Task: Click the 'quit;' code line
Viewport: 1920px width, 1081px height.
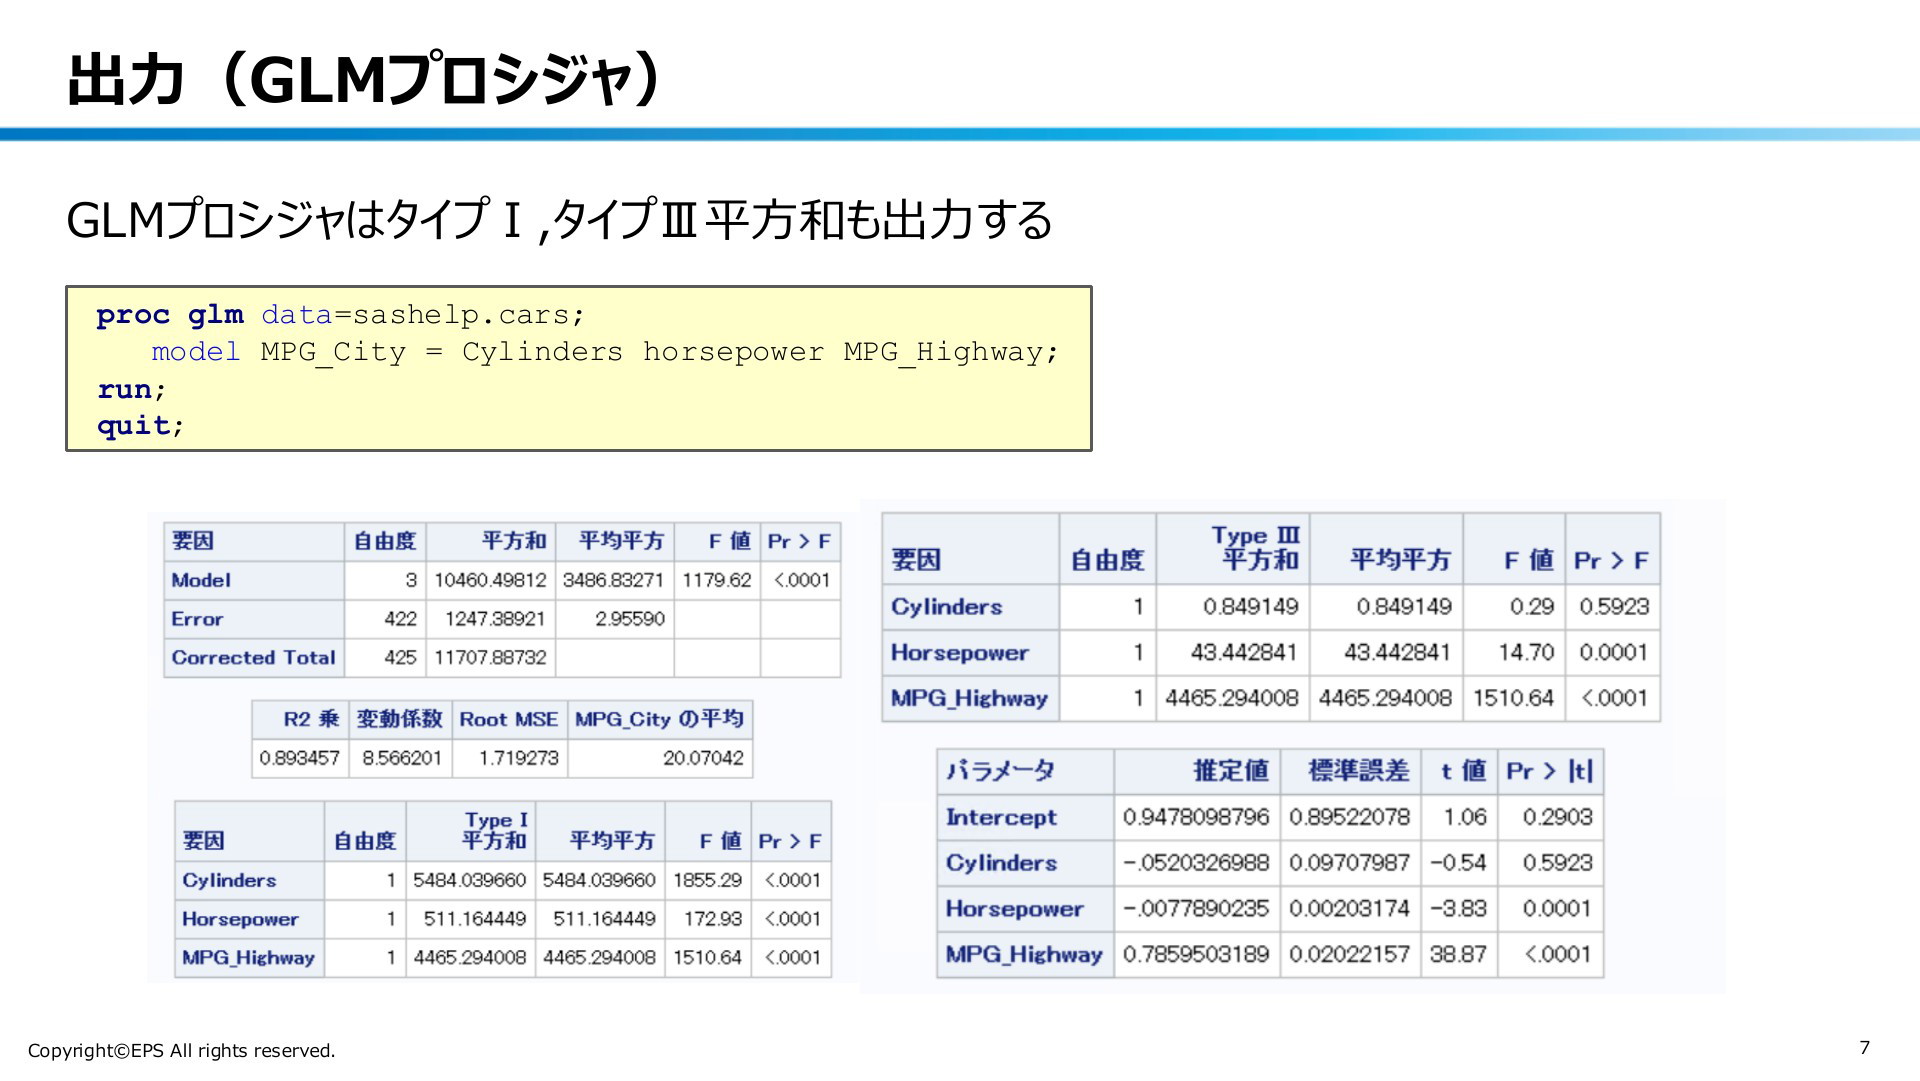Action: (140, 426)
